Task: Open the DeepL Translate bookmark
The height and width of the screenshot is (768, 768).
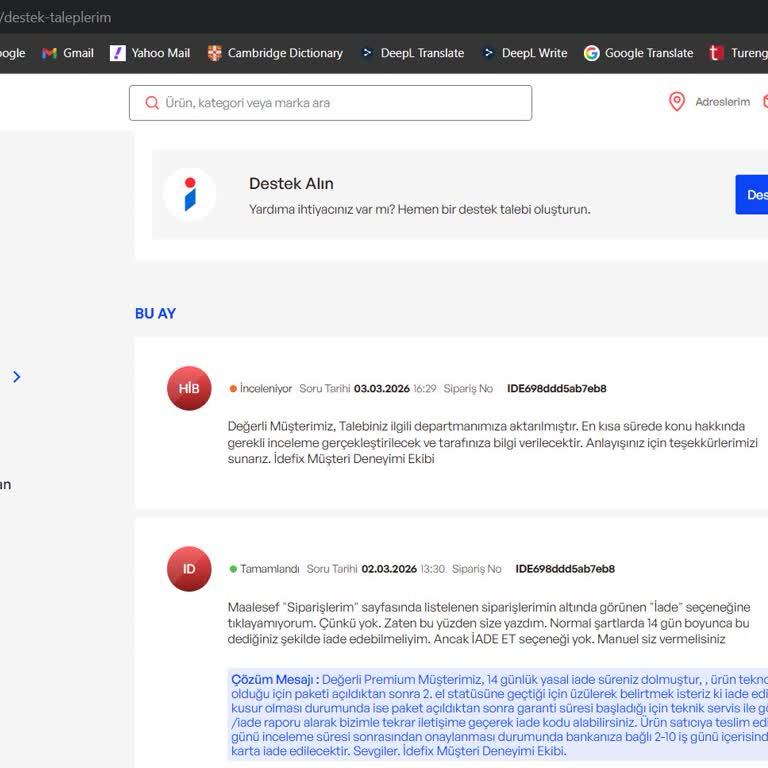Action: 412,53
